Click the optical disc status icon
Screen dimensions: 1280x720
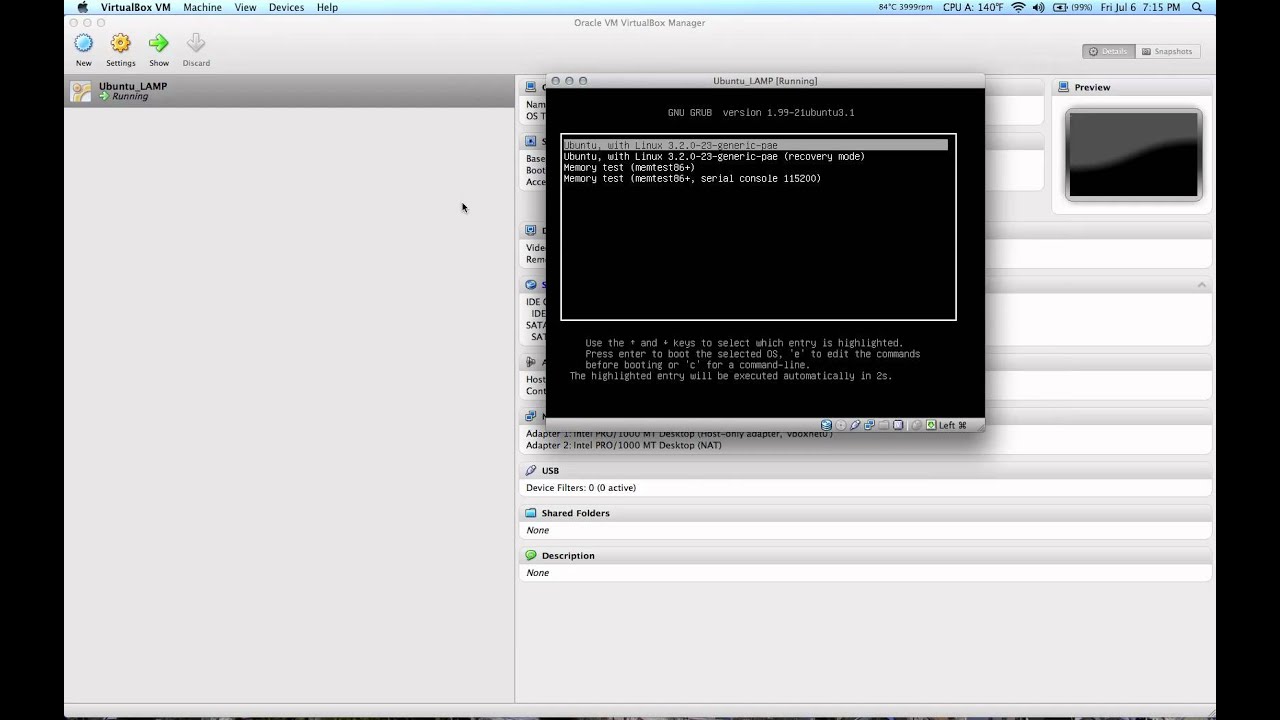pos(841,425)
